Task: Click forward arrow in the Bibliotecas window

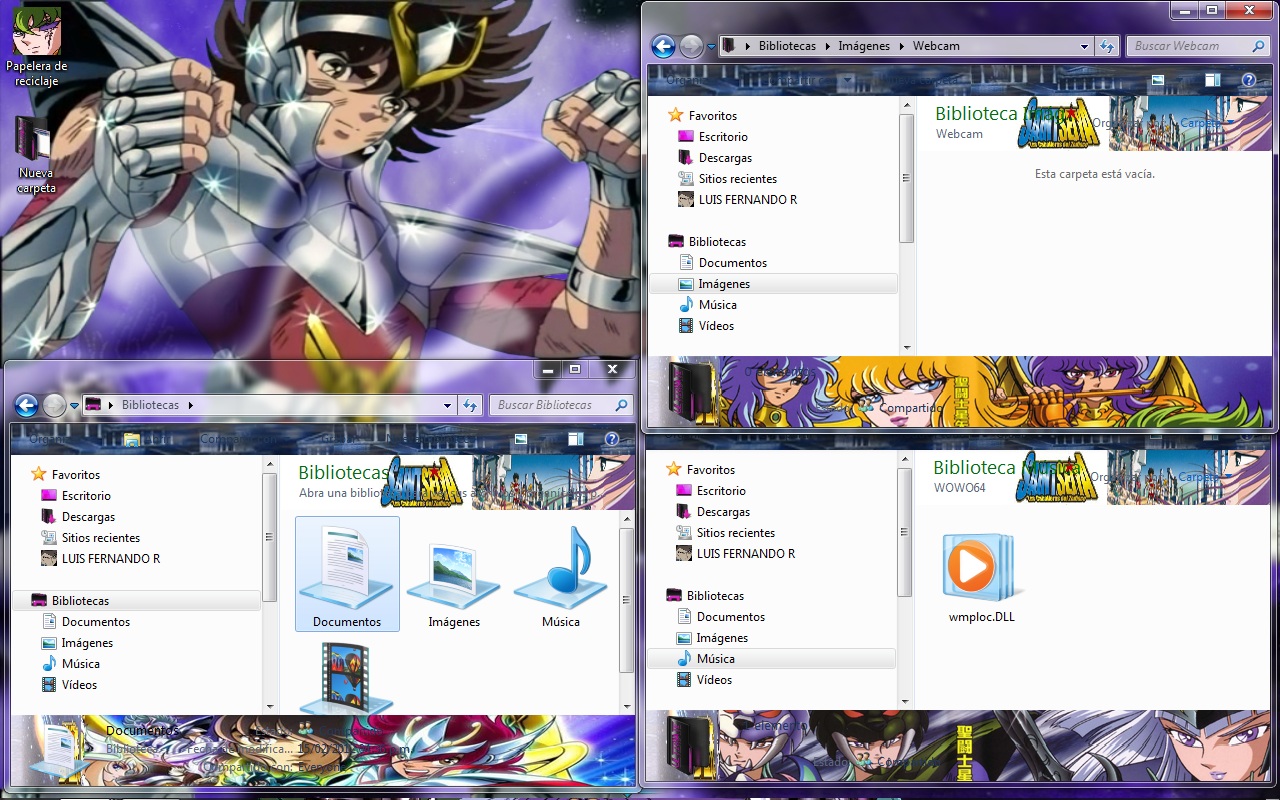Action: (55, 405)
